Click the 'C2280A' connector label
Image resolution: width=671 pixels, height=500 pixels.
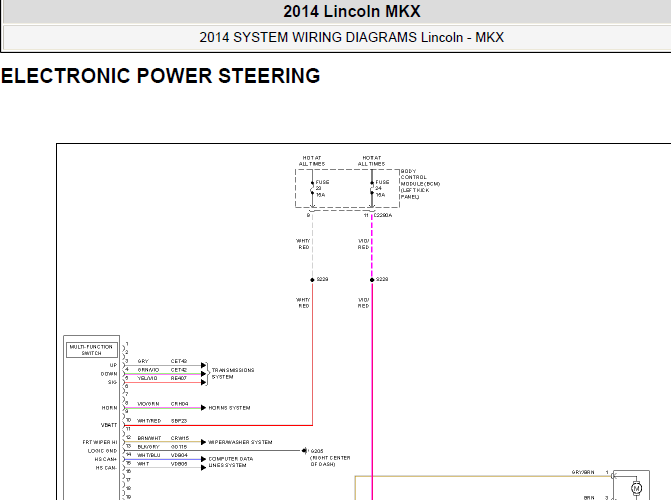point(383,215)
